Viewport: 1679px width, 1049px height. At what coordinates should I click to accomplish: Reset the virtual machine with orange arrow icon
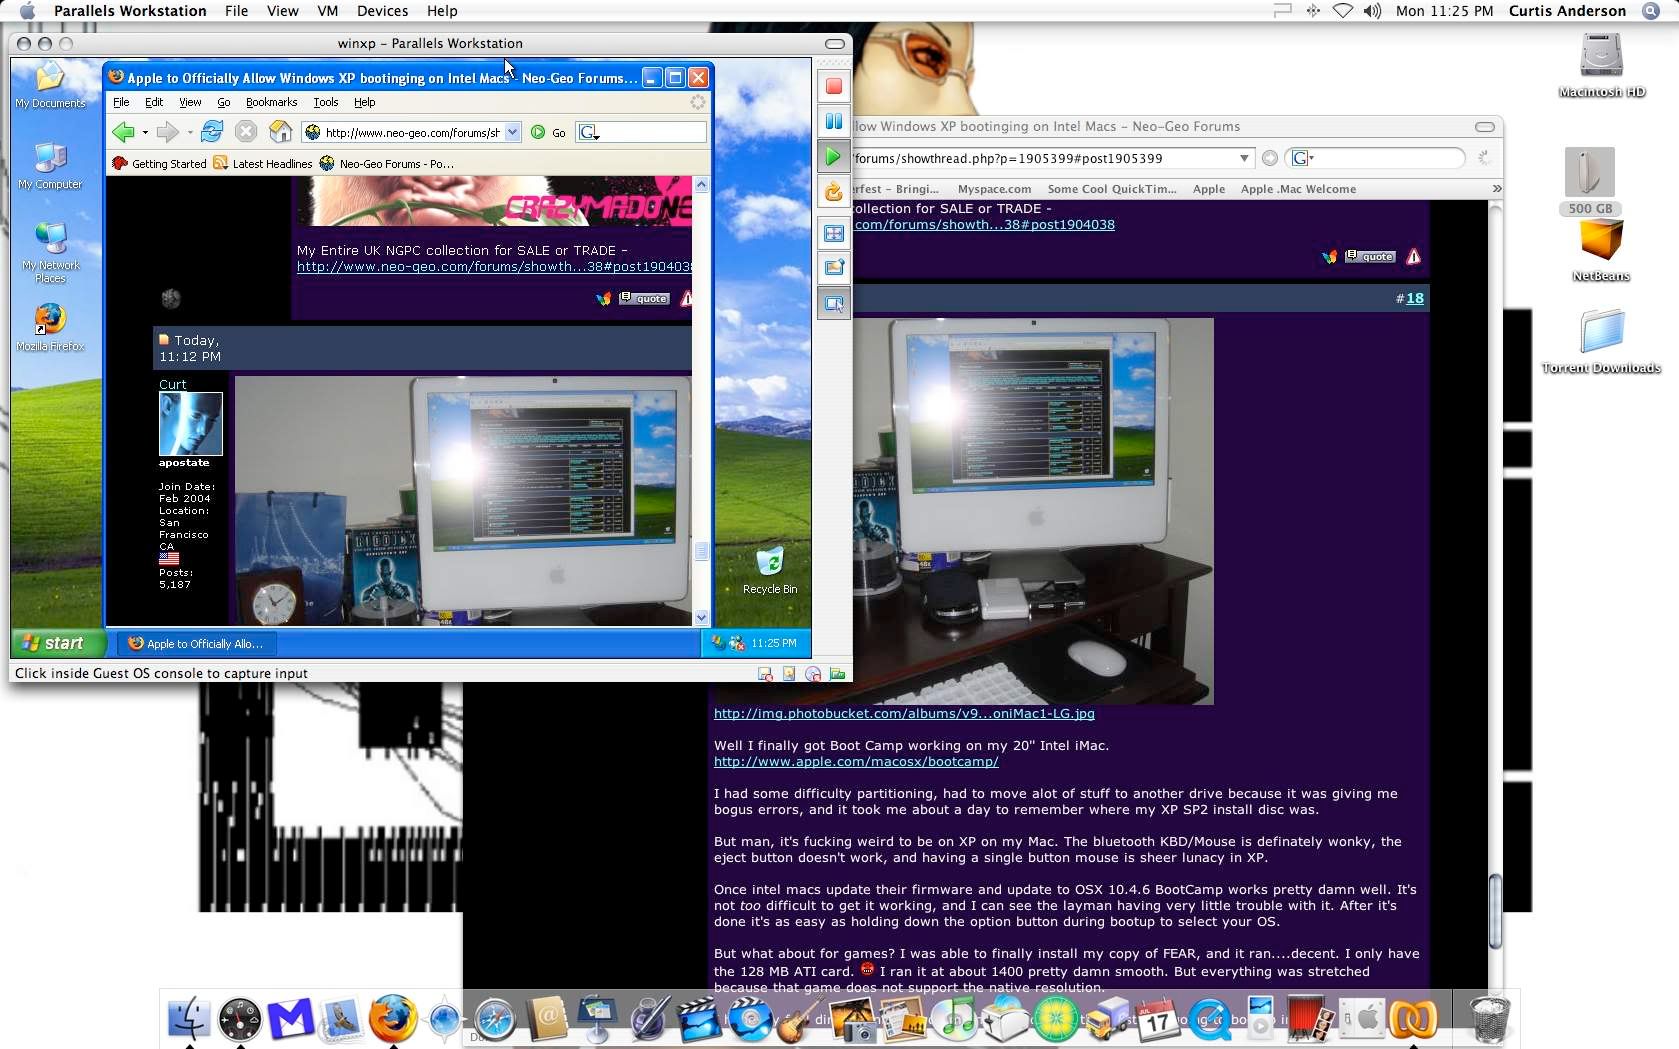point(833,191)
